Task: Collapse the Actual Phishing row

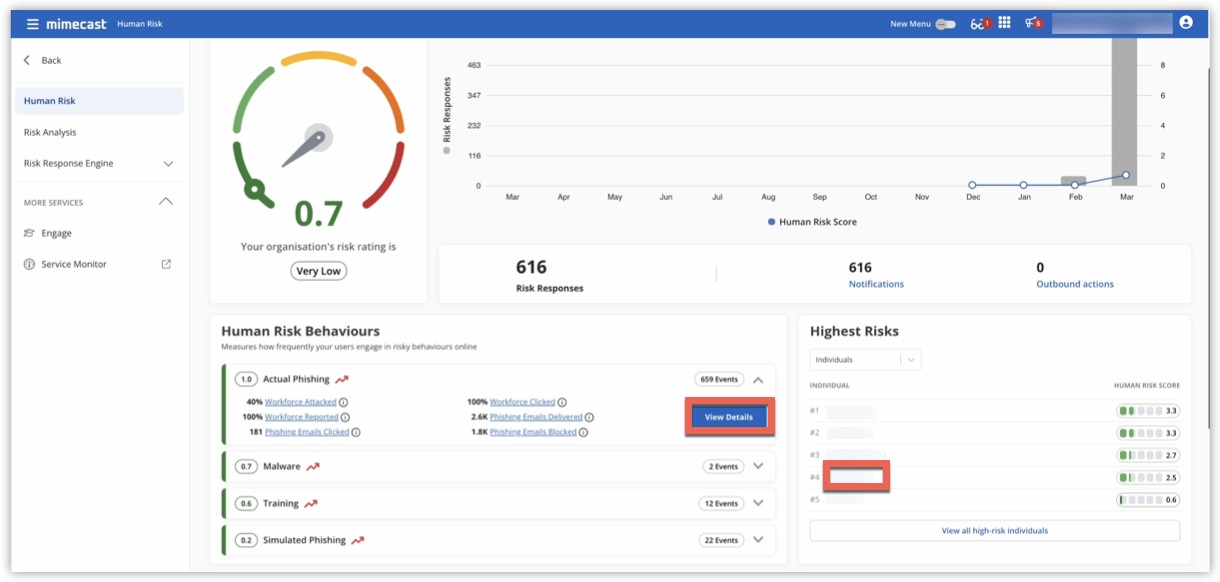Action: pos(758,380)
